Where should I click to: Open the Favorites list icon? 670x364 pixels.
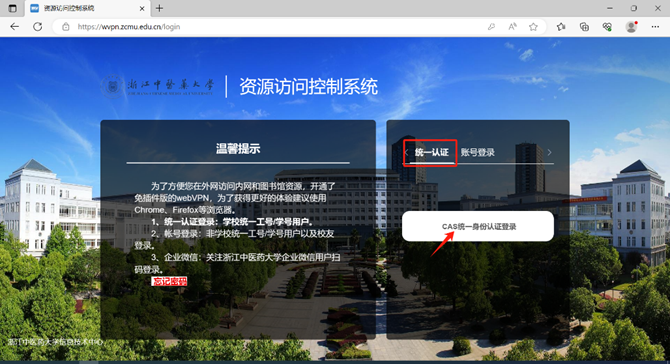(561, 26)
